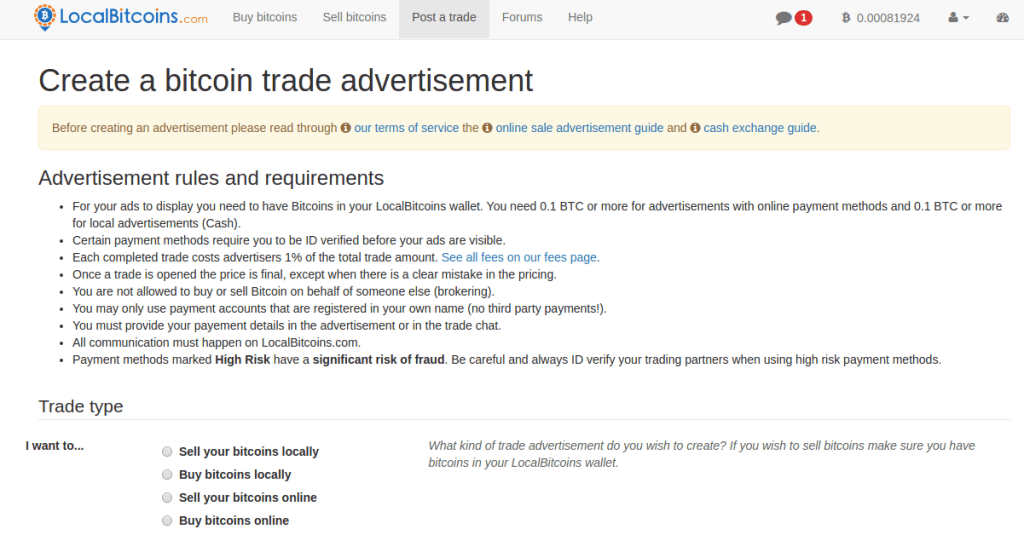
Task: Click info icon before cash exchange guide
Action: pos(695,128)
